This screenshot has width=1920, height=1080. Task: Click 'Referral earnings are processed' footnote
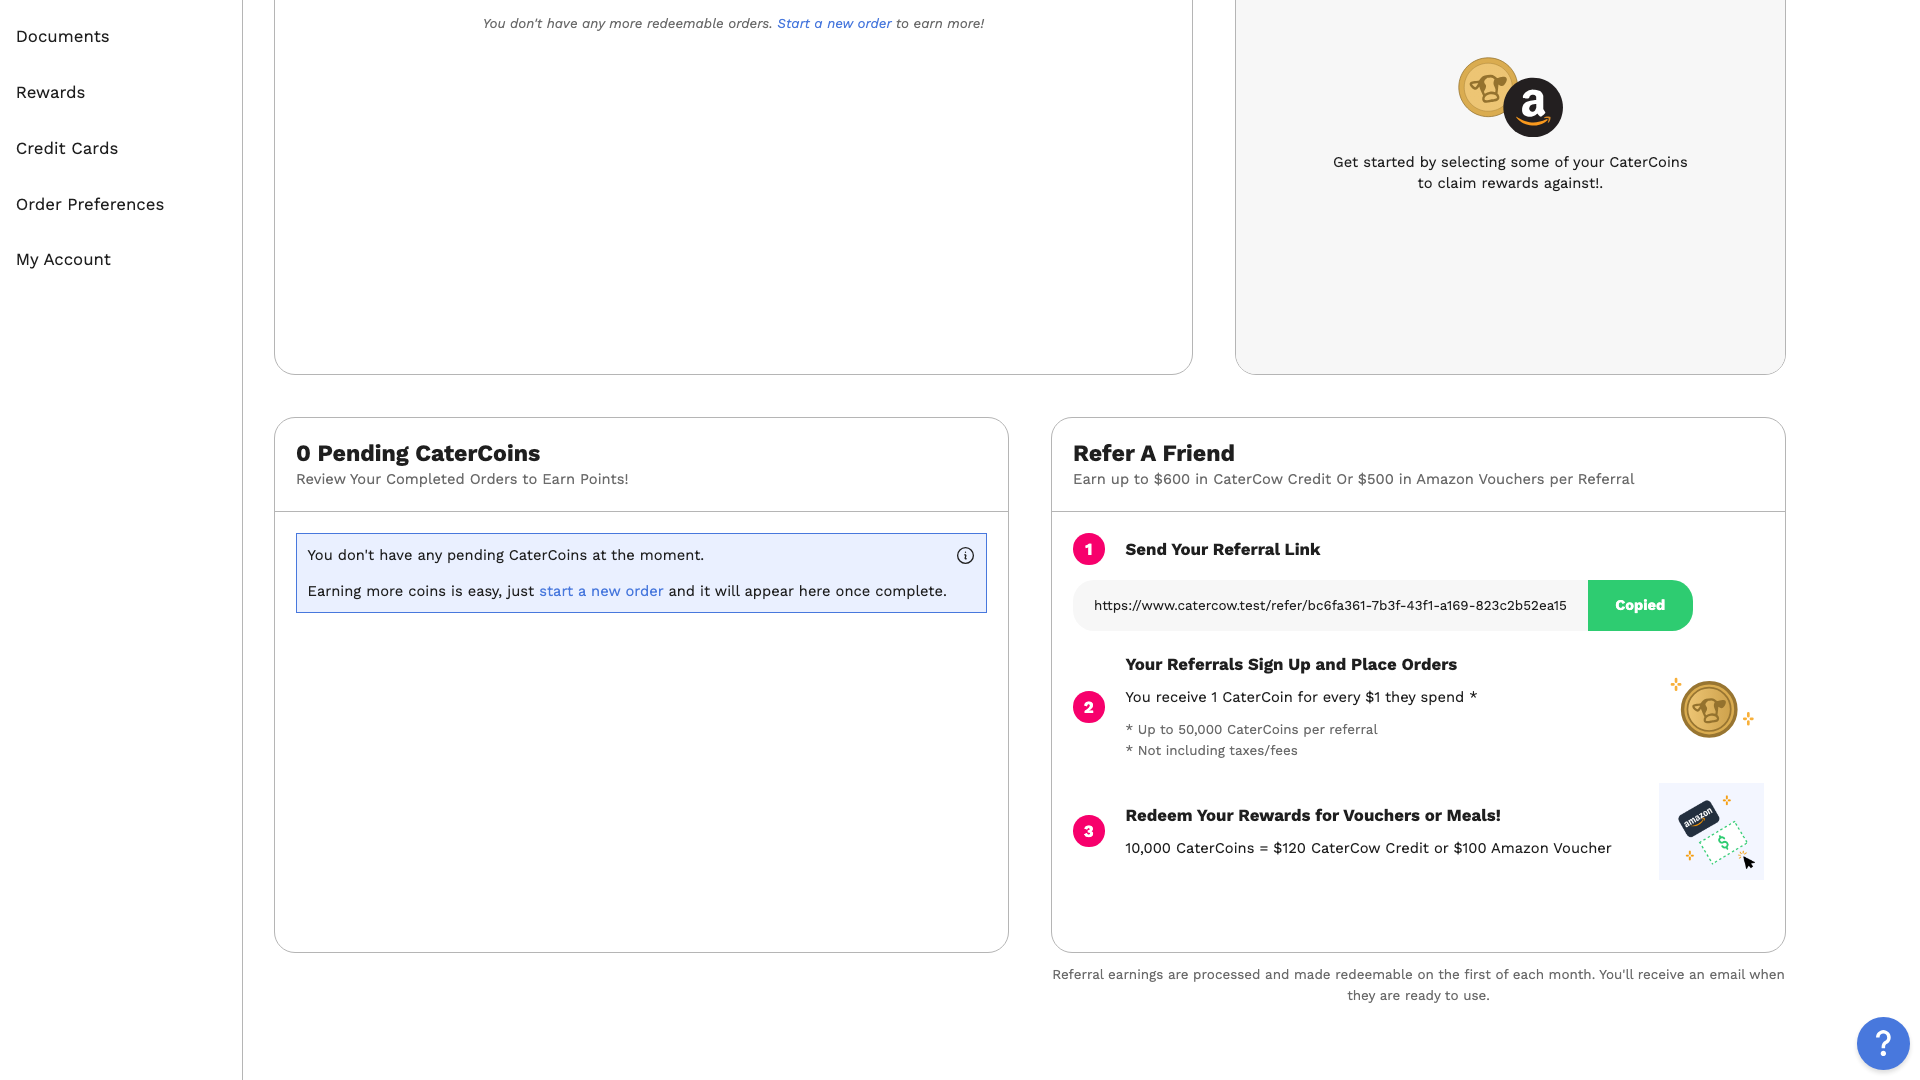click(x=1418, y=985)
